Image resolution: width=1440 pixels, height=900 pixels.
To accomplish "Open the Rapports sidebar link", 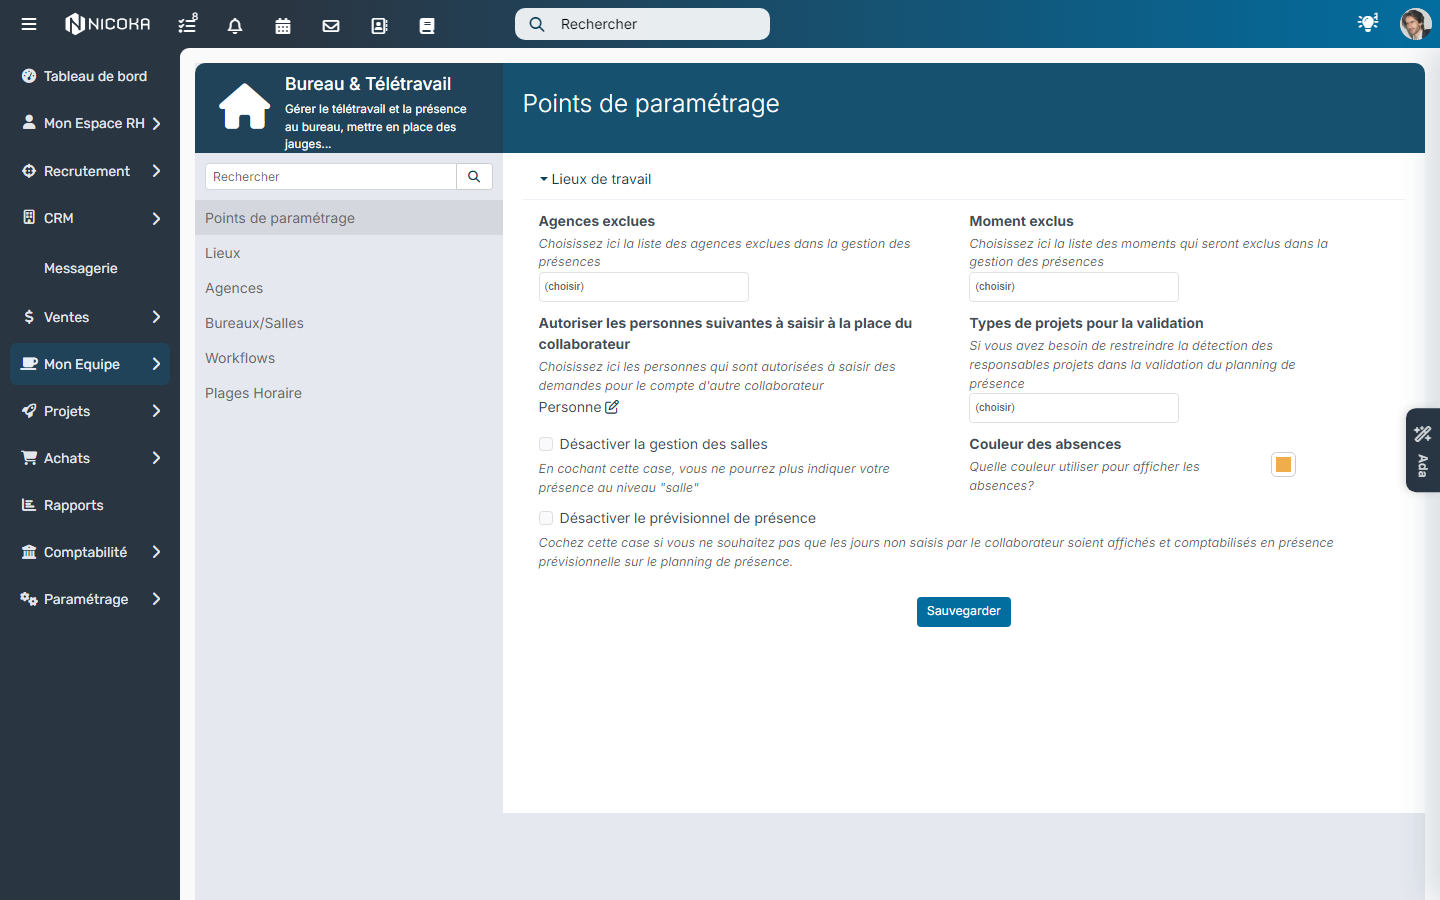I will (x=74, y=505).
